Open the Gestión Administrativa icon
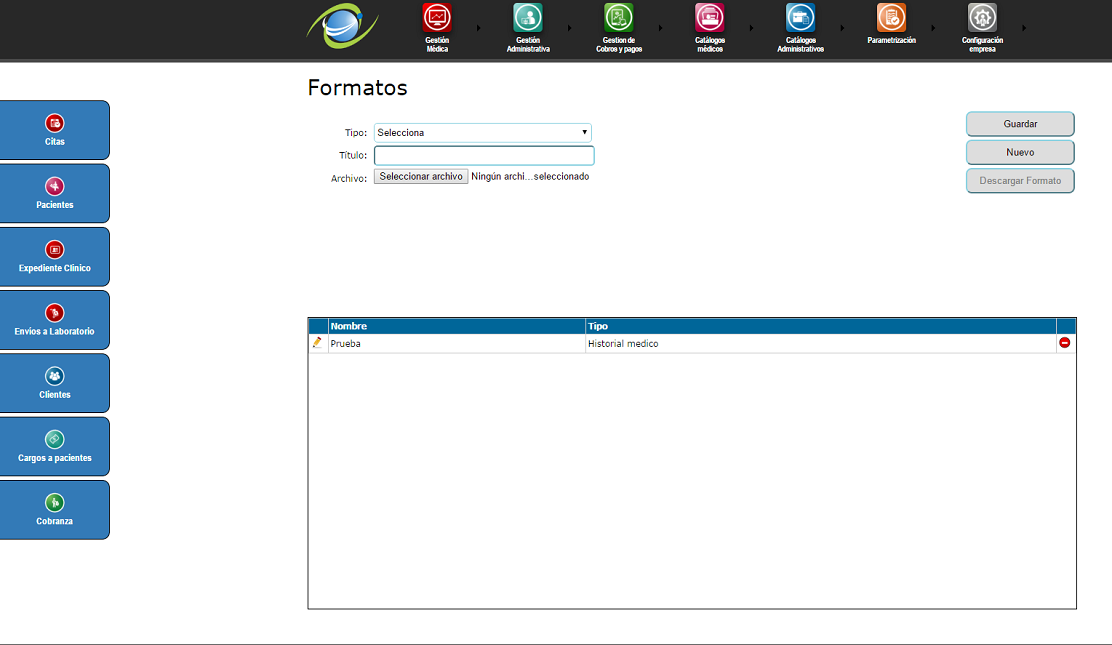This screenshot has width=1112, height=645. 528,18
